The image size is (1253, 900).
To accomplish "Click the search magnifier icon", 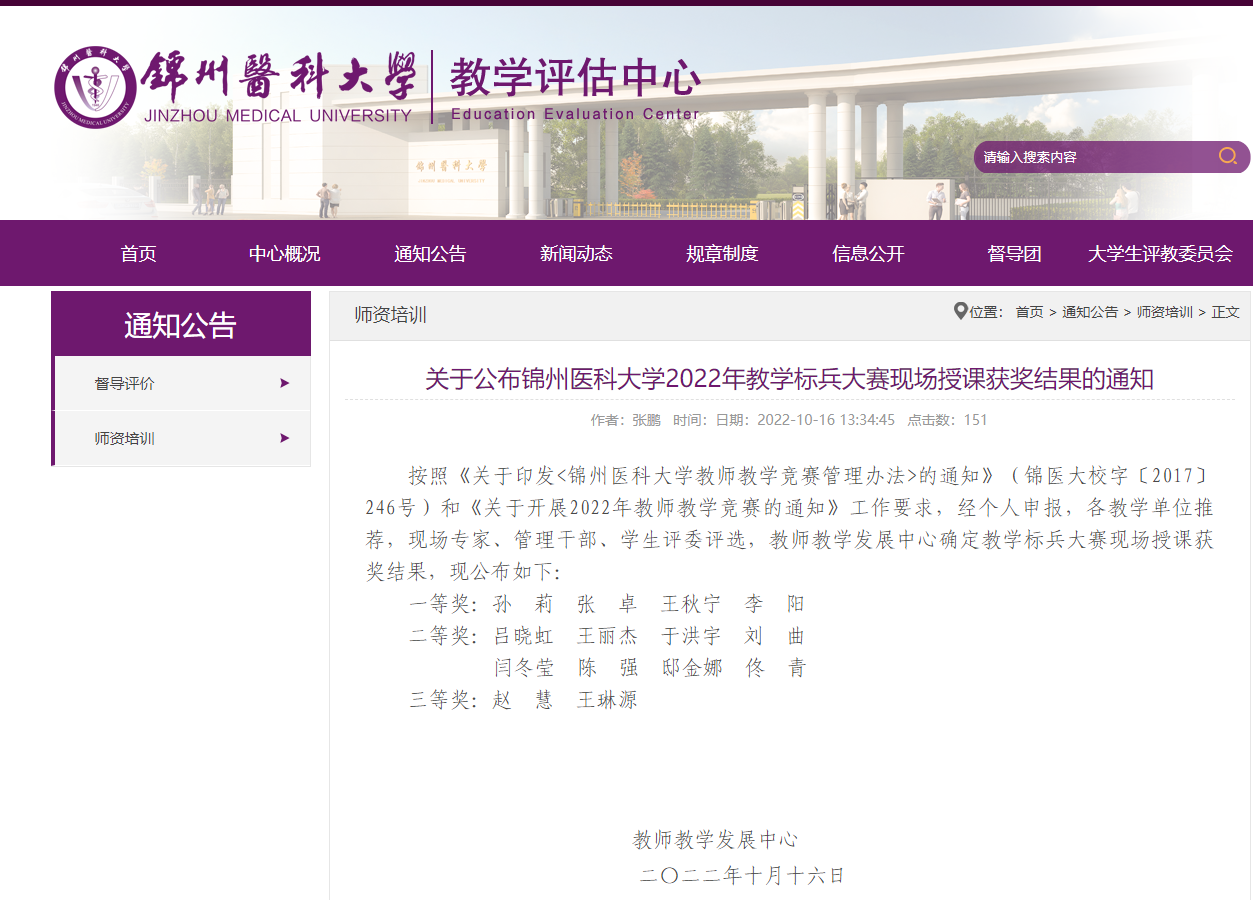I will pyautogui.click(x=1227, y=156).
